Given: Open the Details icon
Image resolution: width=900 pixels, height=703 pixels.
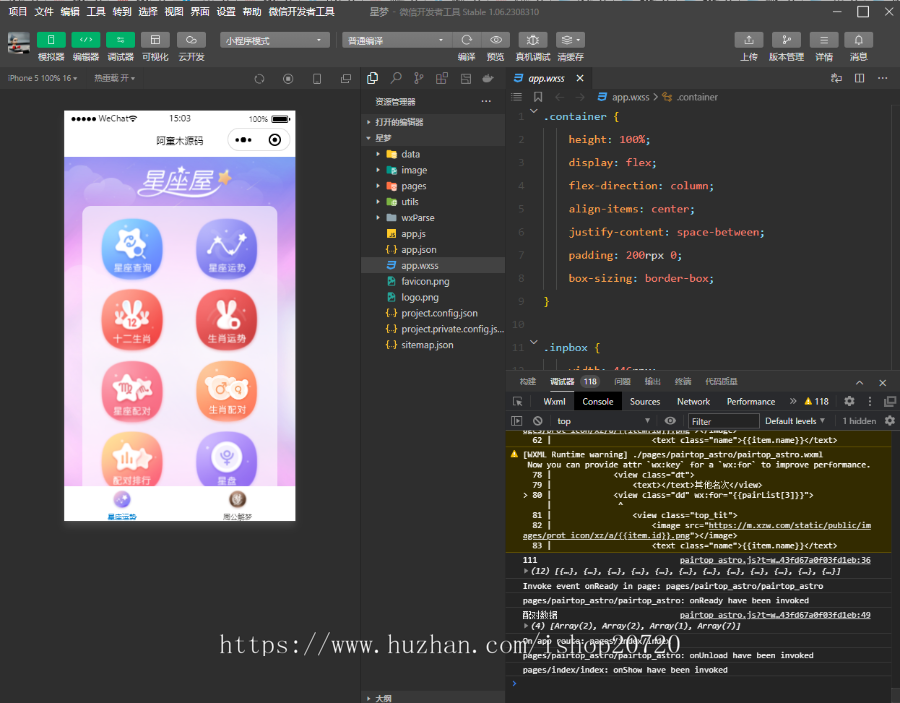Looking at the screenshot, I should 824,40.
